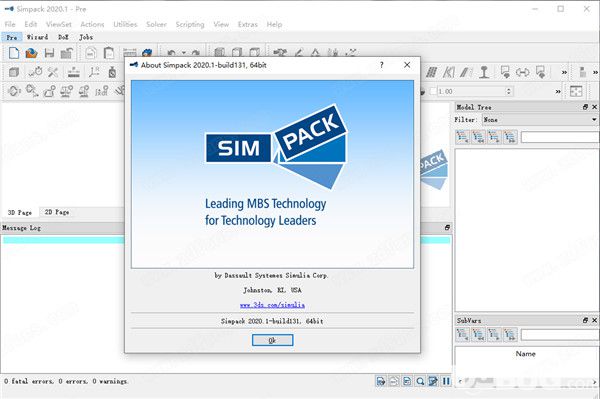This screenshot has height=399, width=600.
Task: Create a new model with the blank page icon
Action: tap(14, 53)
